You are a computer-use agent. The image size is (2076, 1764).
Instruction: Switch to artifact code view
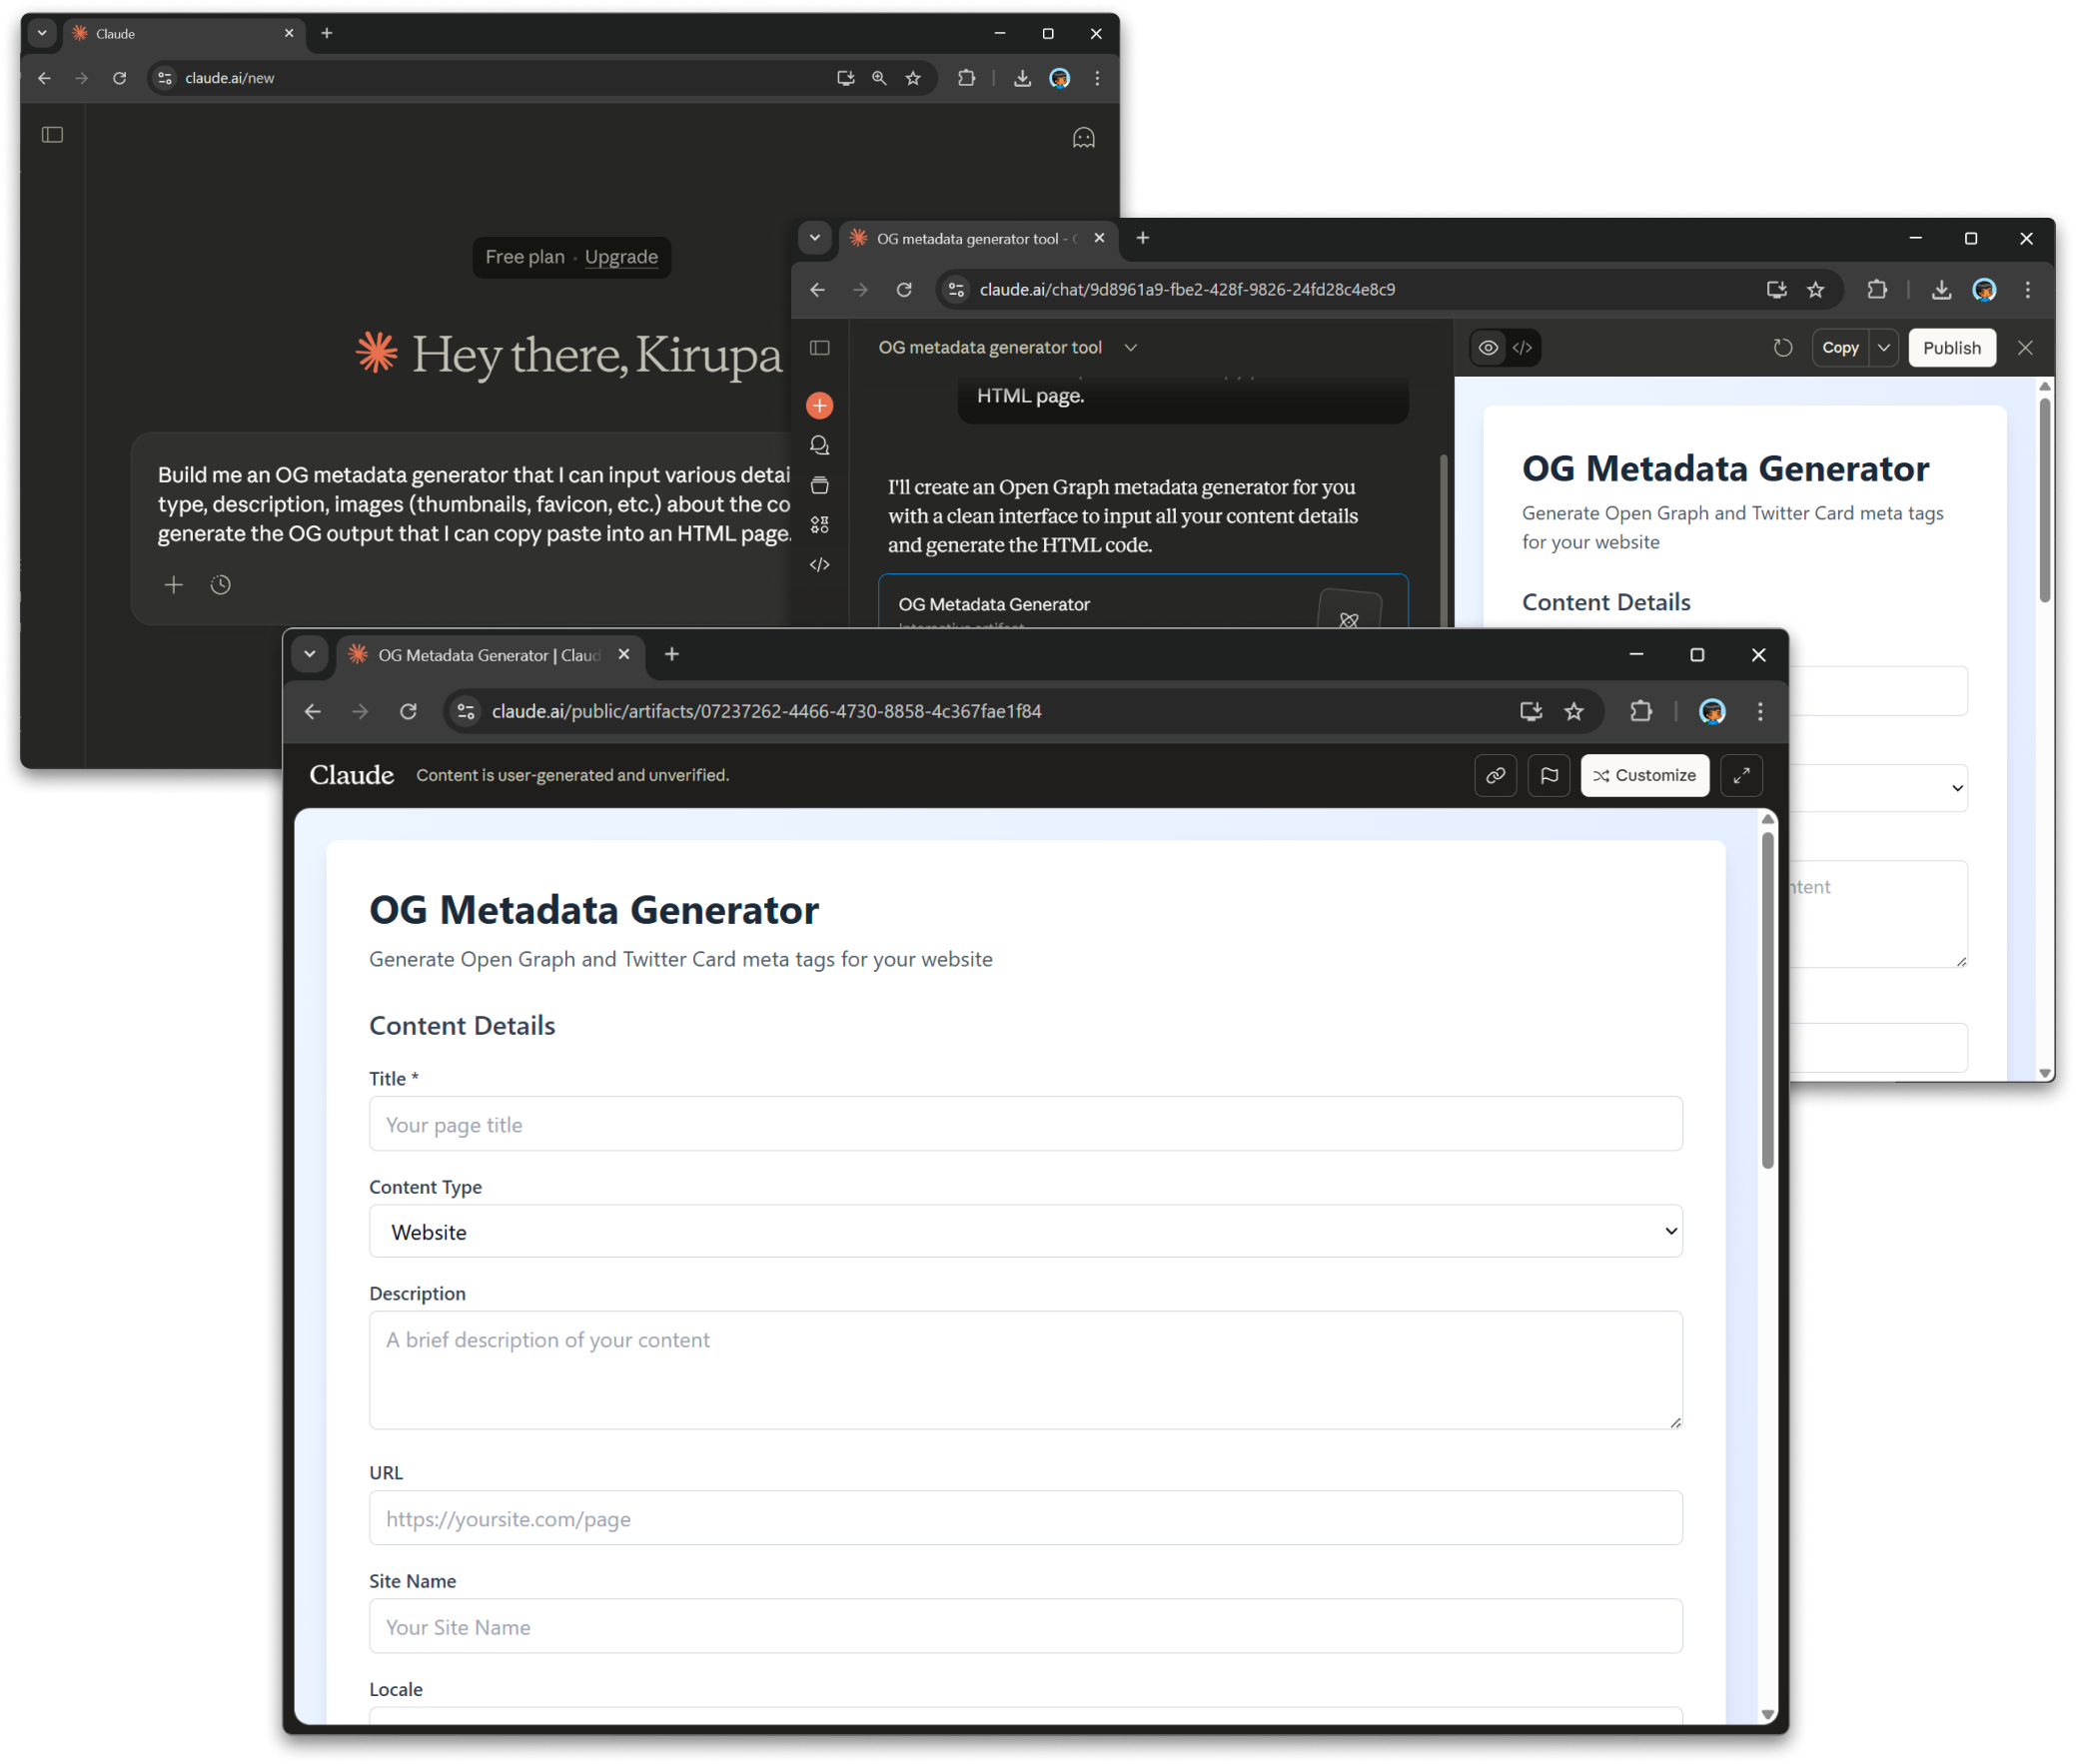1522,347
